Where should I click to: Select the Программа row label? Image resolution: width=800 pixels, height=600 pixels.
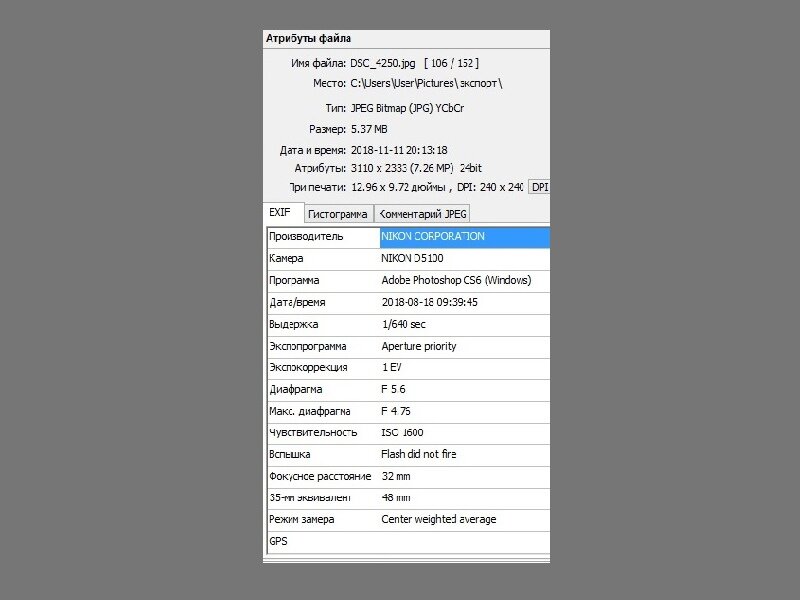(294, 281)
